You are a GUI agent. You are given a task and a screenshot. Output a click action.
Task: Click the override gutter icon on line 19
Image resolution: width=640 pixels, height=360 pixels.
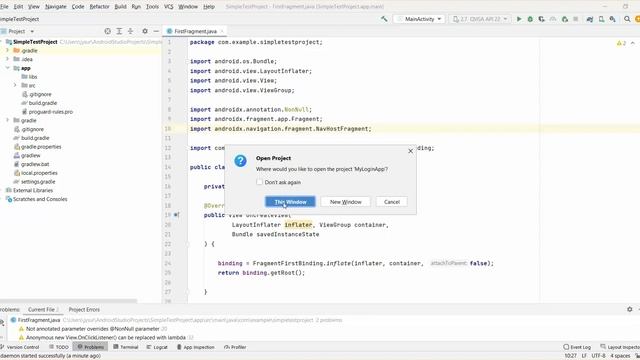(176, 215)
